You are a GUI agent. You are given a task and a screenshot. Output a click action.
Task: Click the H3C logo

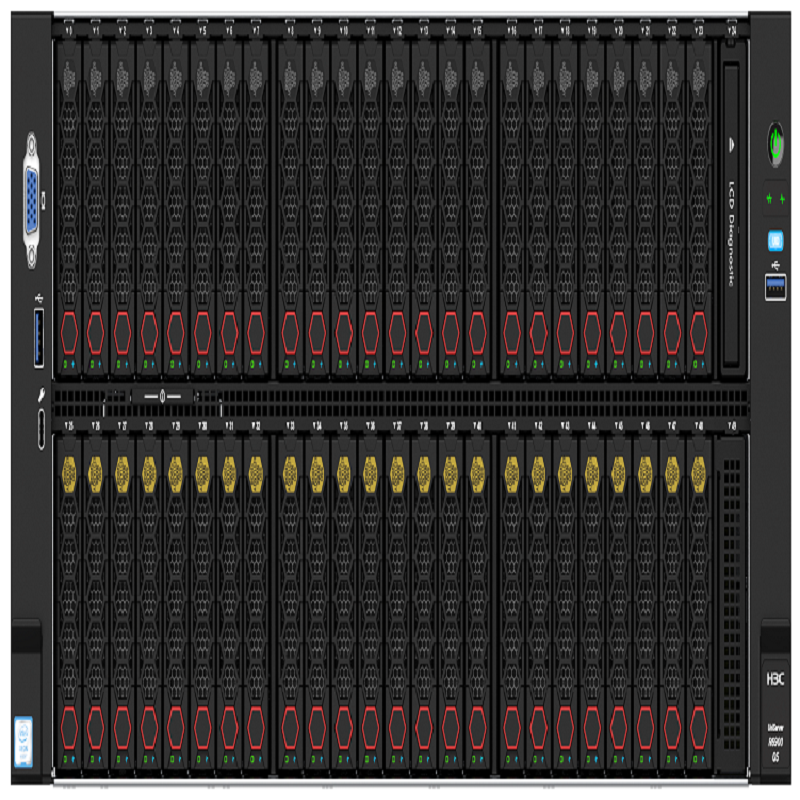click(776, 676)
